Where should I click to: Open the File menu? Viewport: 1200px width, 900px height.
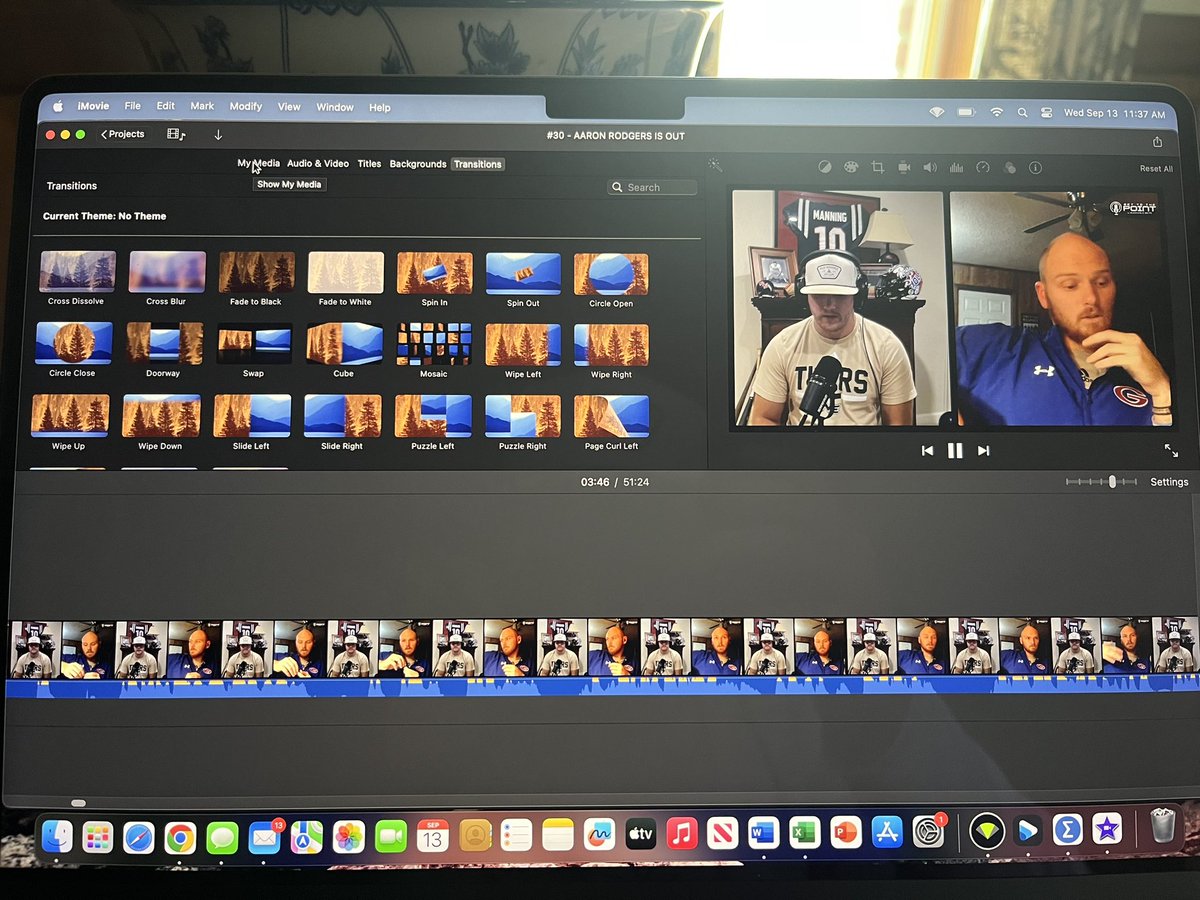coord(133,106)
